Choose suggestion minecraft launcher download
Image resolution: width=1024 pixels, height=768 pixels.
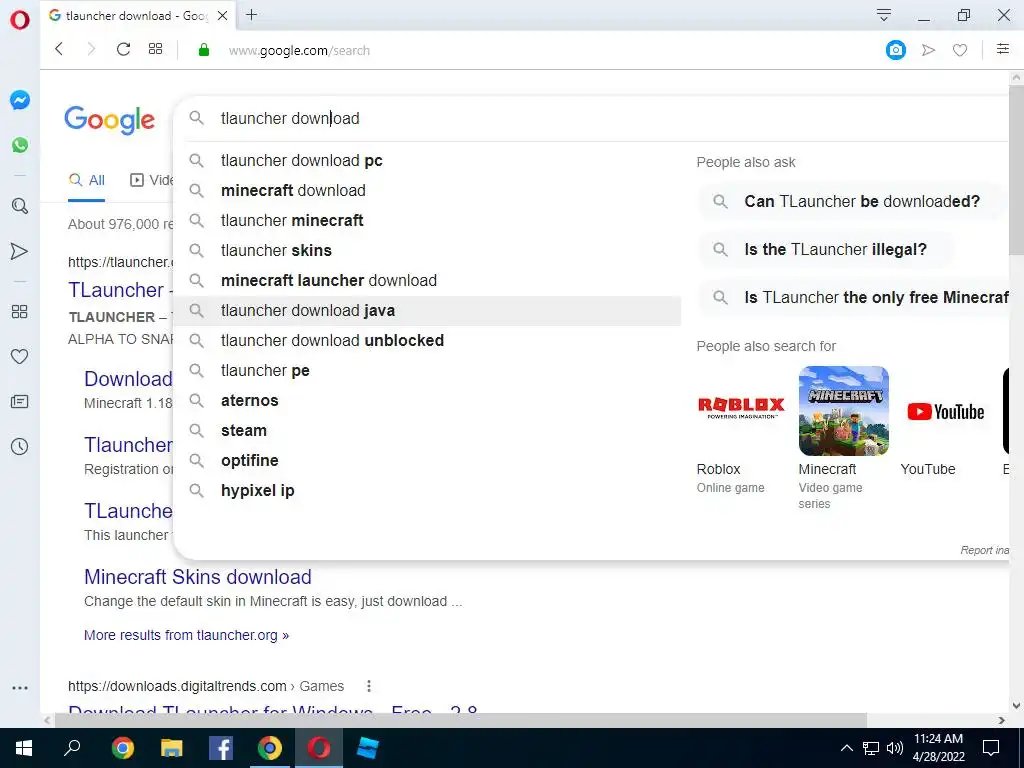point(427,281)
